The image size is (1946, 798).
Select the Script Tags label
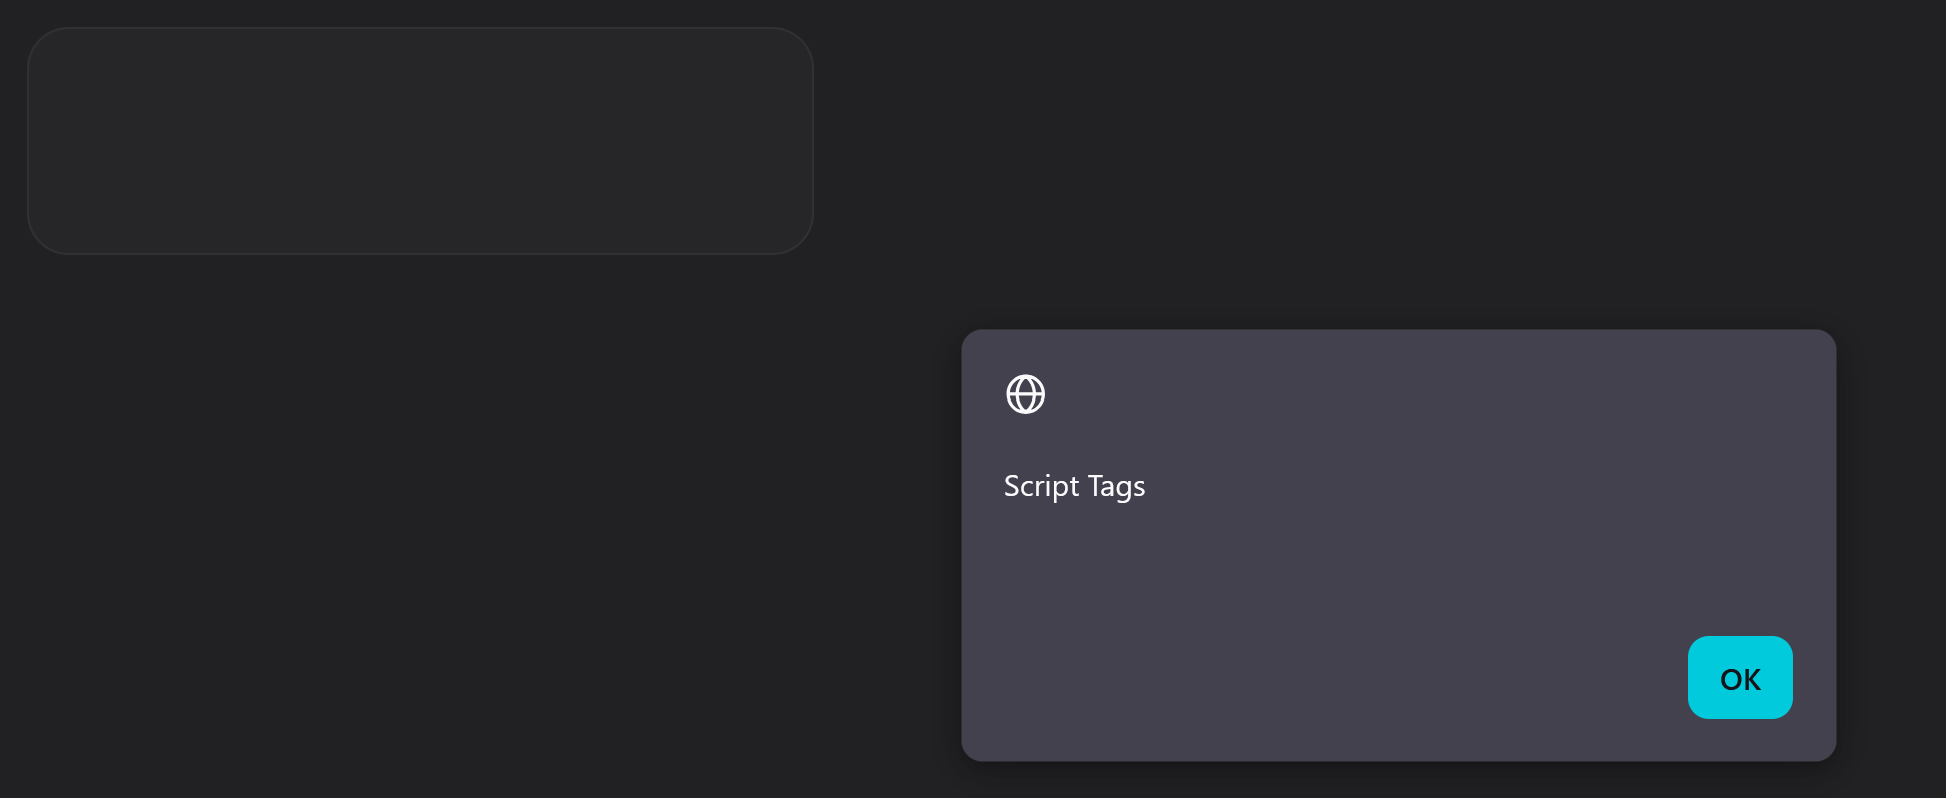point(1074,486)
